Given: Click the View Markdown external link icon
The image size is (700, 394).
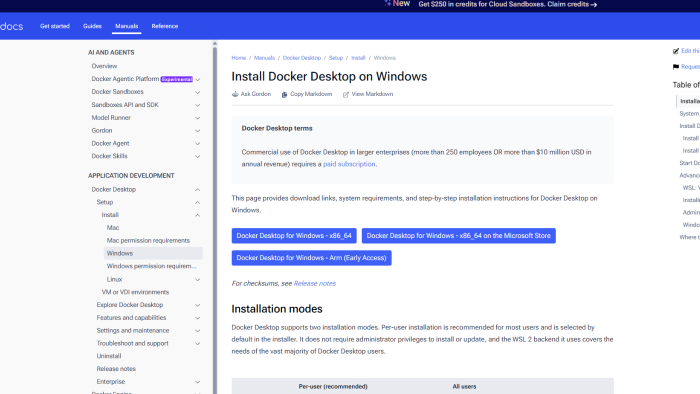Looking at the screenshot, I should pos(346,95).
